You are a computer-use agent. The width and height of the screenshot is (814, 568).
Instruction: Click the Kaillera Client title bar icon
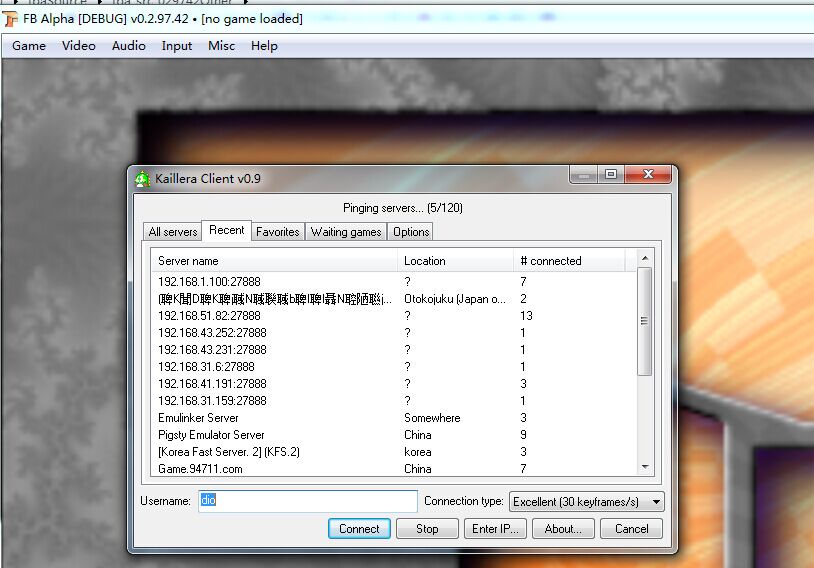click(142, 179)
